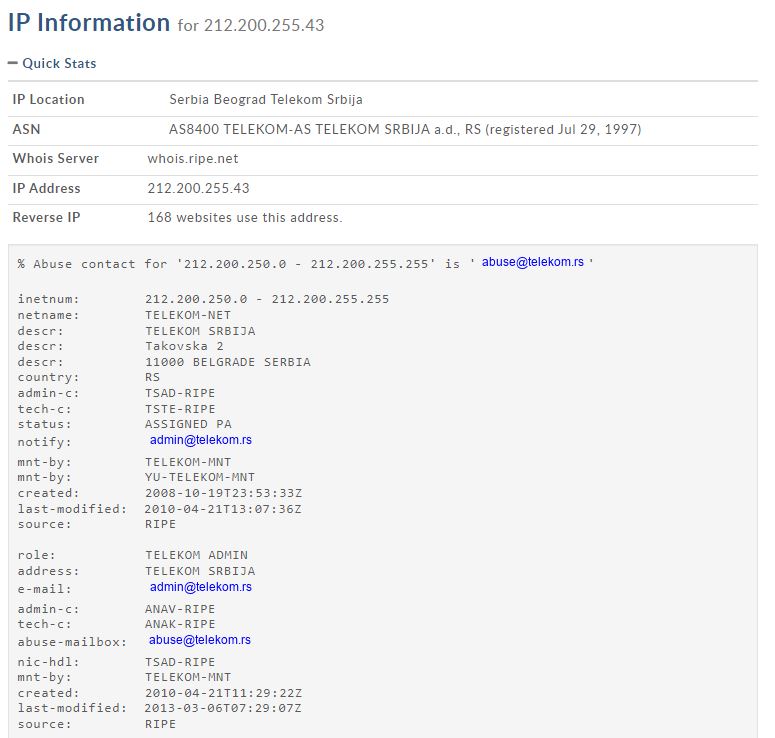The height and width of the screenshot is (738, 775).
Task: Select netname value TELEKOM-NET
Action: click(188, 315)
